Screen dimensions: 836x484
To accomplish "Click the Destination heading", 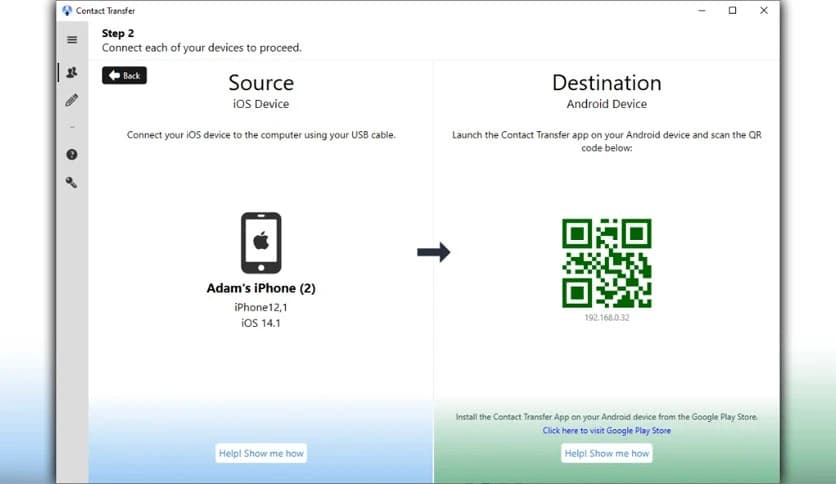I will [607, 83].
